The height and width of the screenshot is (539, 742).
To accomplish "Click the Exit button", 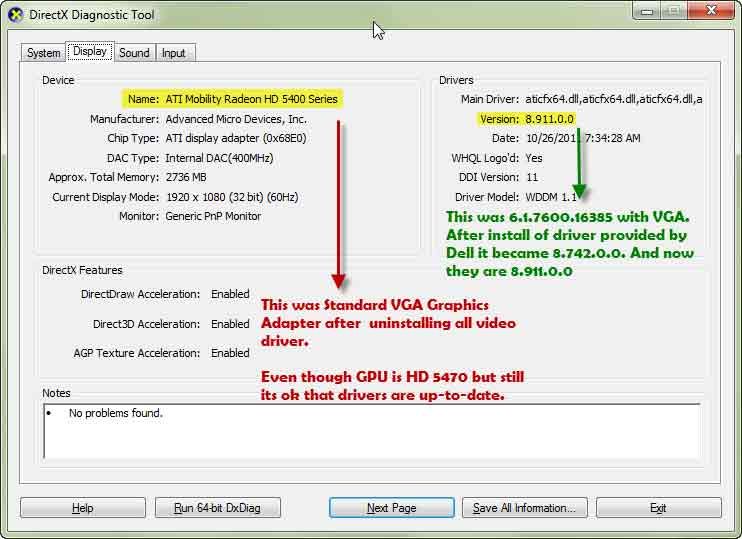I will [659, 508].
